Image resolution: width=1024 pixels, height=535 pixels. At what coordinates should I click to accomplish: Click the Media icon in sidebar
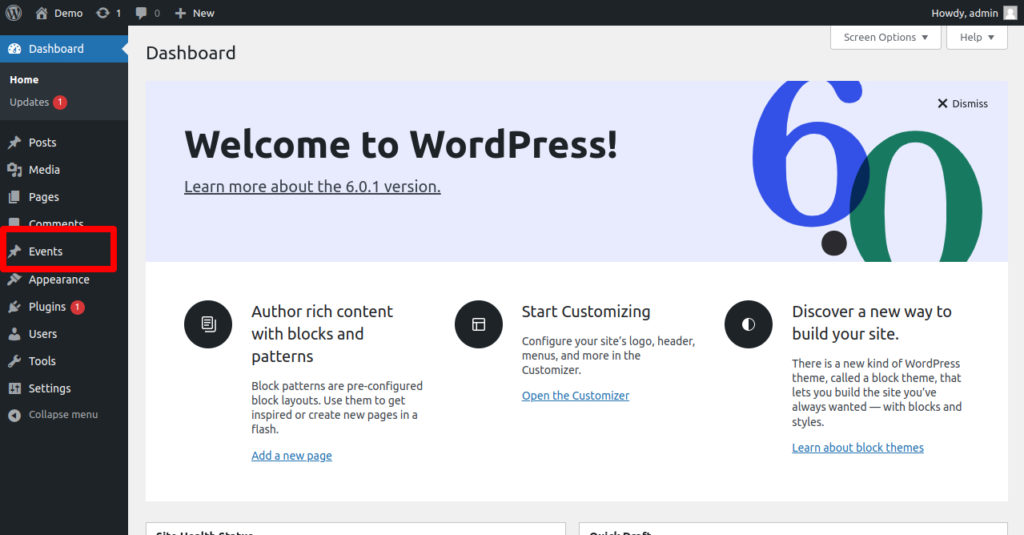click(x=14, y=170)
